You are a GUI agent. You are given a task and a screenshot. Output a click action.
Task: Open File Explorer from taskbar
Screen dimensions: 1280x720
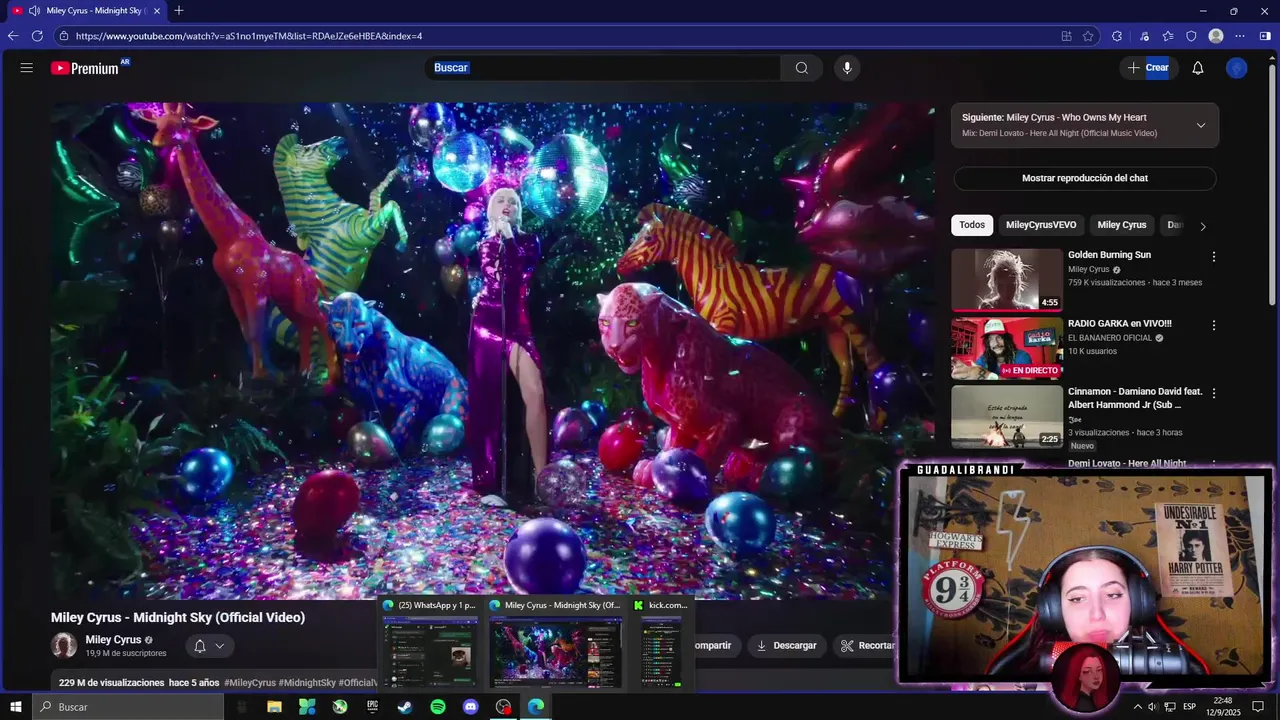[x=274, y=707]
